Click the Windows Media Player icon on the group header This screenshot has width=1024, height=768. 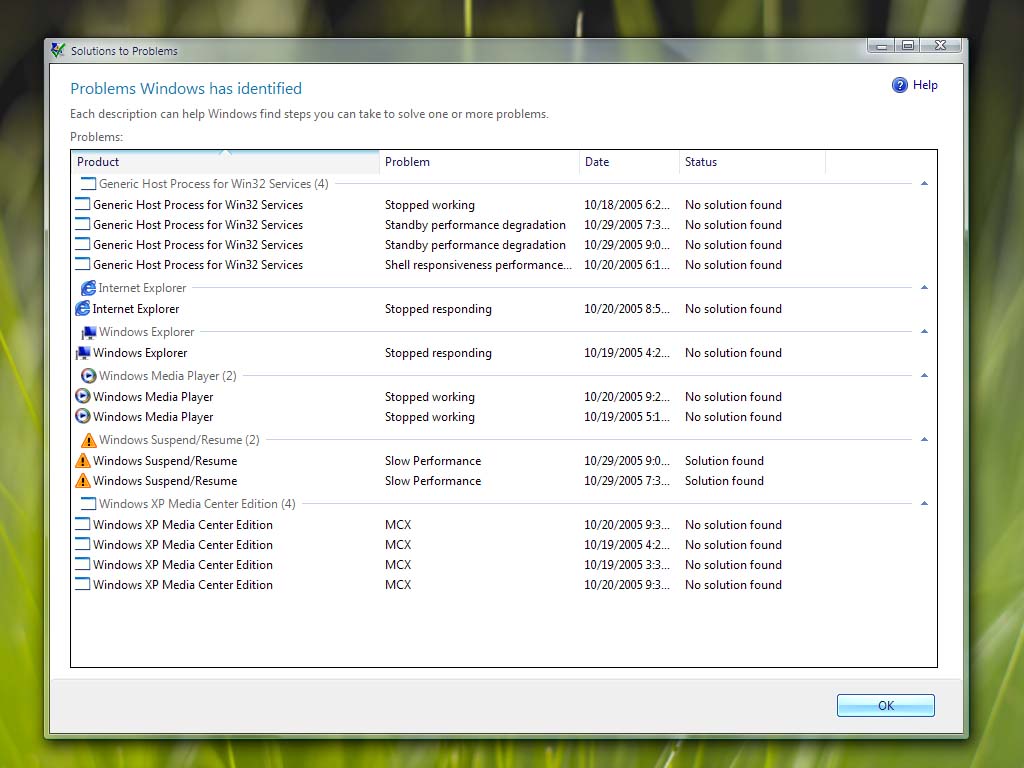[x=87, y=374]
